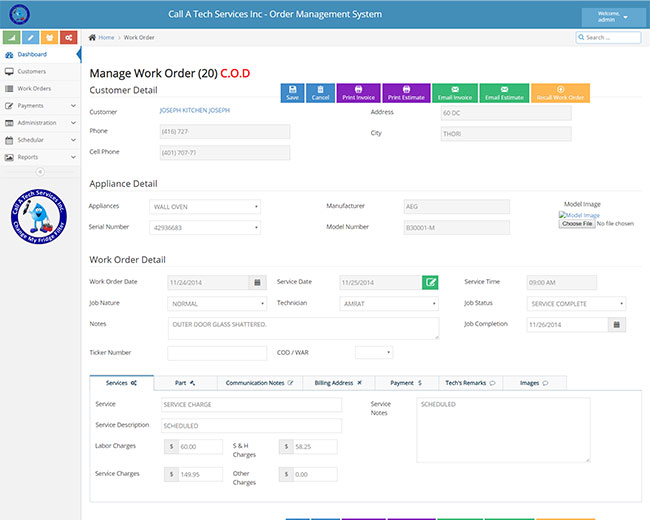The height and width of the screenshot is (520, 650).
Task: Click the green chart shortcut icon
Action: (x=11, y=38)
